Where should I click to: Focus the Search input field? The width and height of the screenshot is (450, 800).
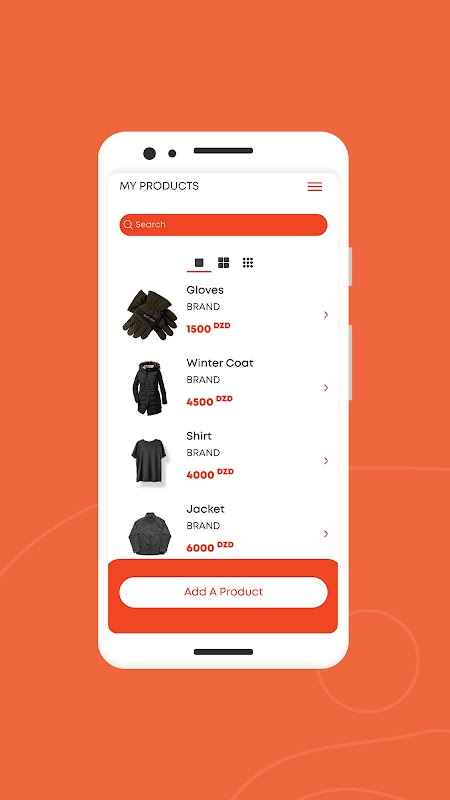tap(223, 224)
